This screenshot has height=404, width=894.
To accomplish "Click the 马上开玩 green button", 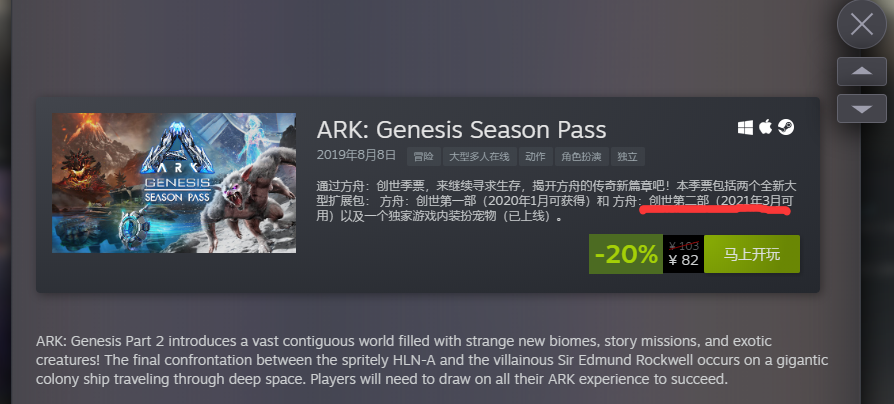I will click(x=751, y=254).
